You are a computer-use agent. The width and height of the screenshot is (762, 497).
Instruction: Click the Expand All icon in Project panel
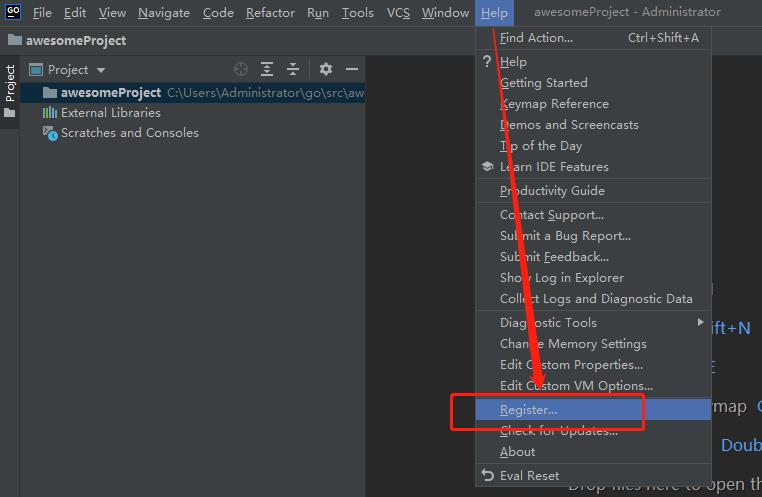(267, 69)
